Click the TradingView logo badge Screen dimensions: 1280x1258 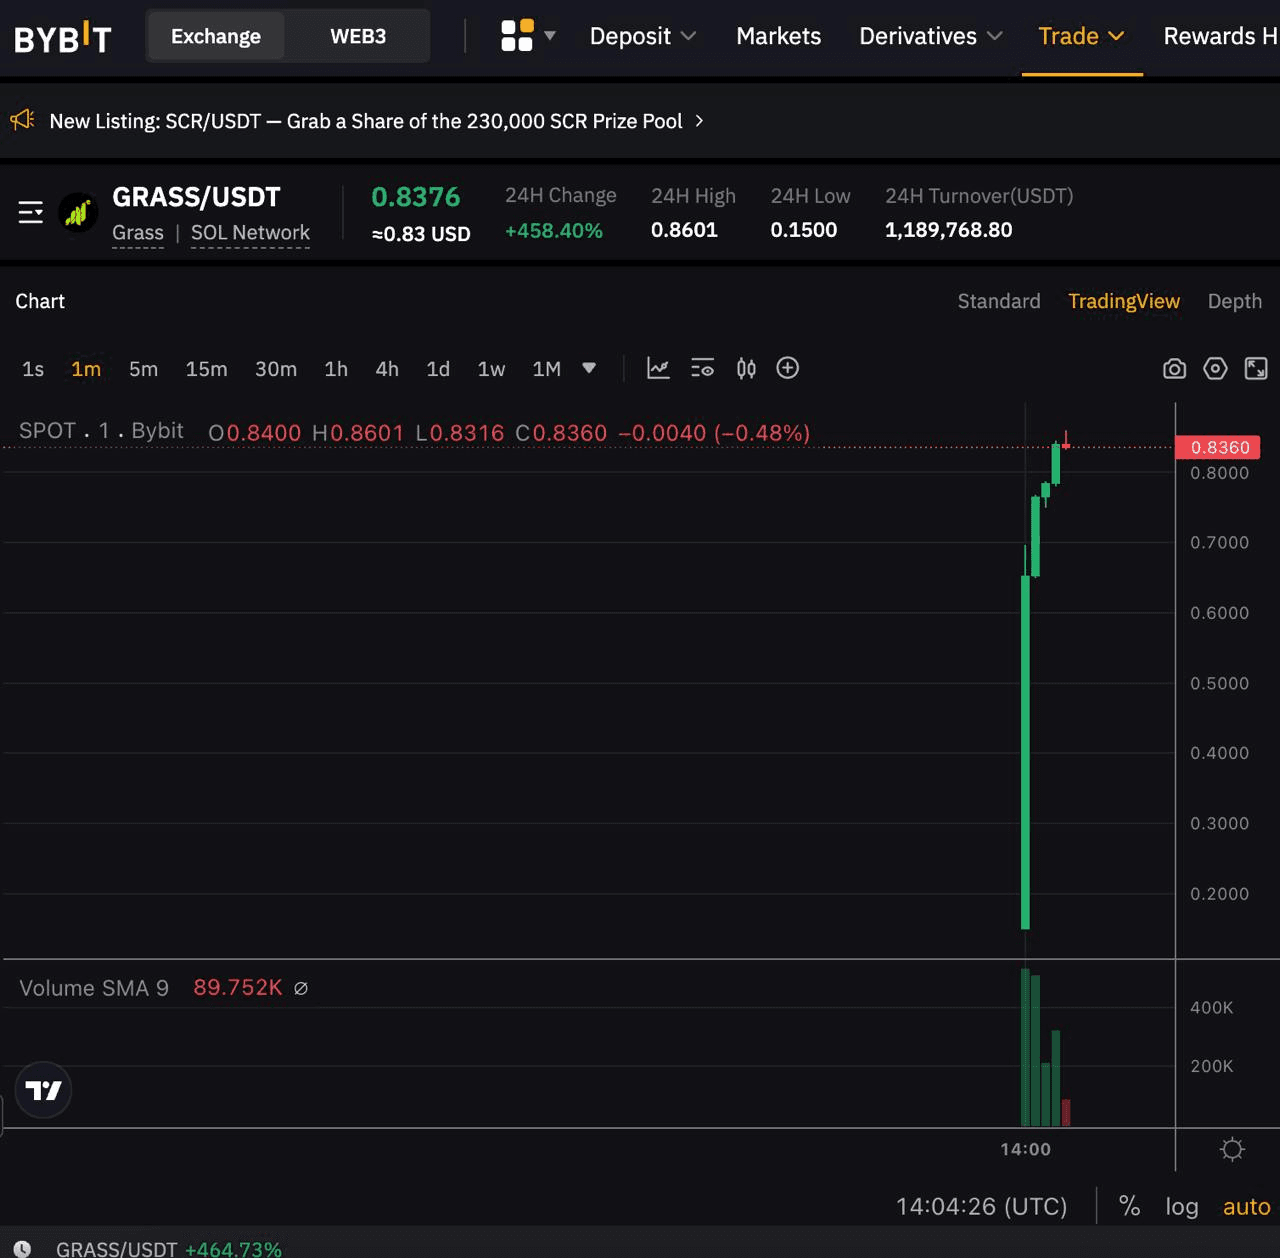point(43,1090)
